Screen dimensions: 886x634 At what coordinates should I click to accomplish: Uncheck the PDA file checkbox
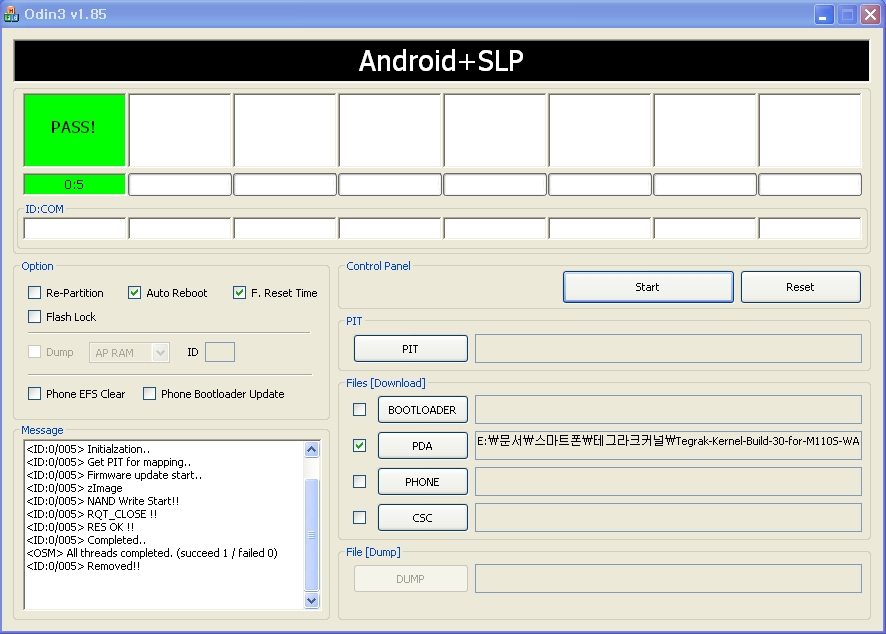(x=360, y=446)
